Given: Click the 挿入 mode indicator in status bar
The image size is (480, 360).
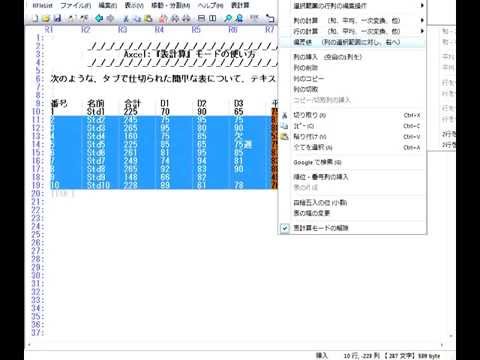Looking at the screenshot, I should (x=322, y=356).
